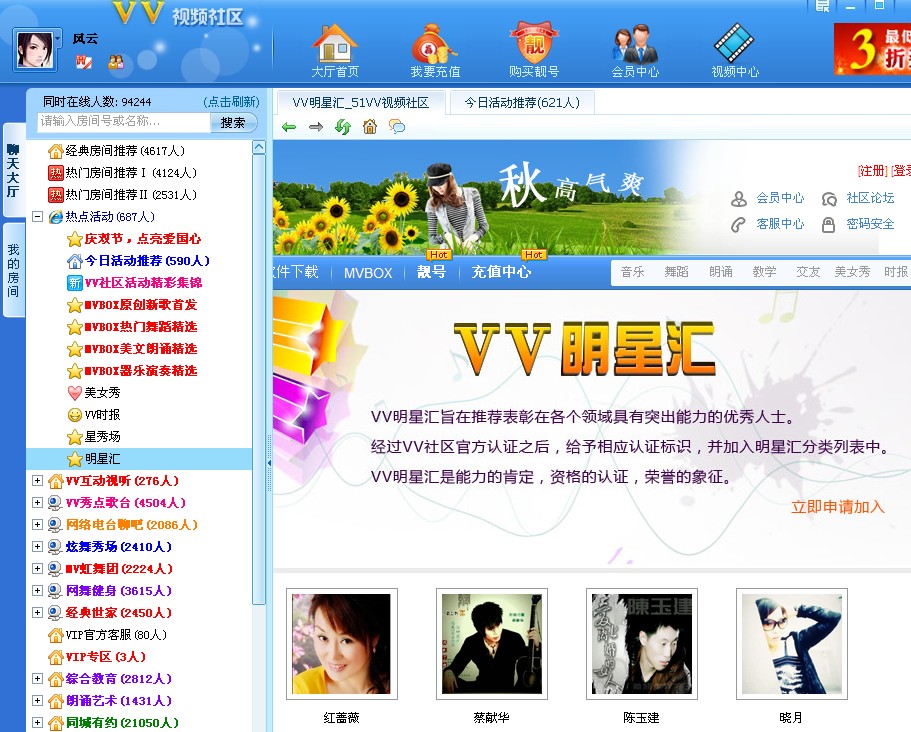Click the edit note icon under 风云
Viewport: 911px width, 732px height.
[x=84, y=62]
